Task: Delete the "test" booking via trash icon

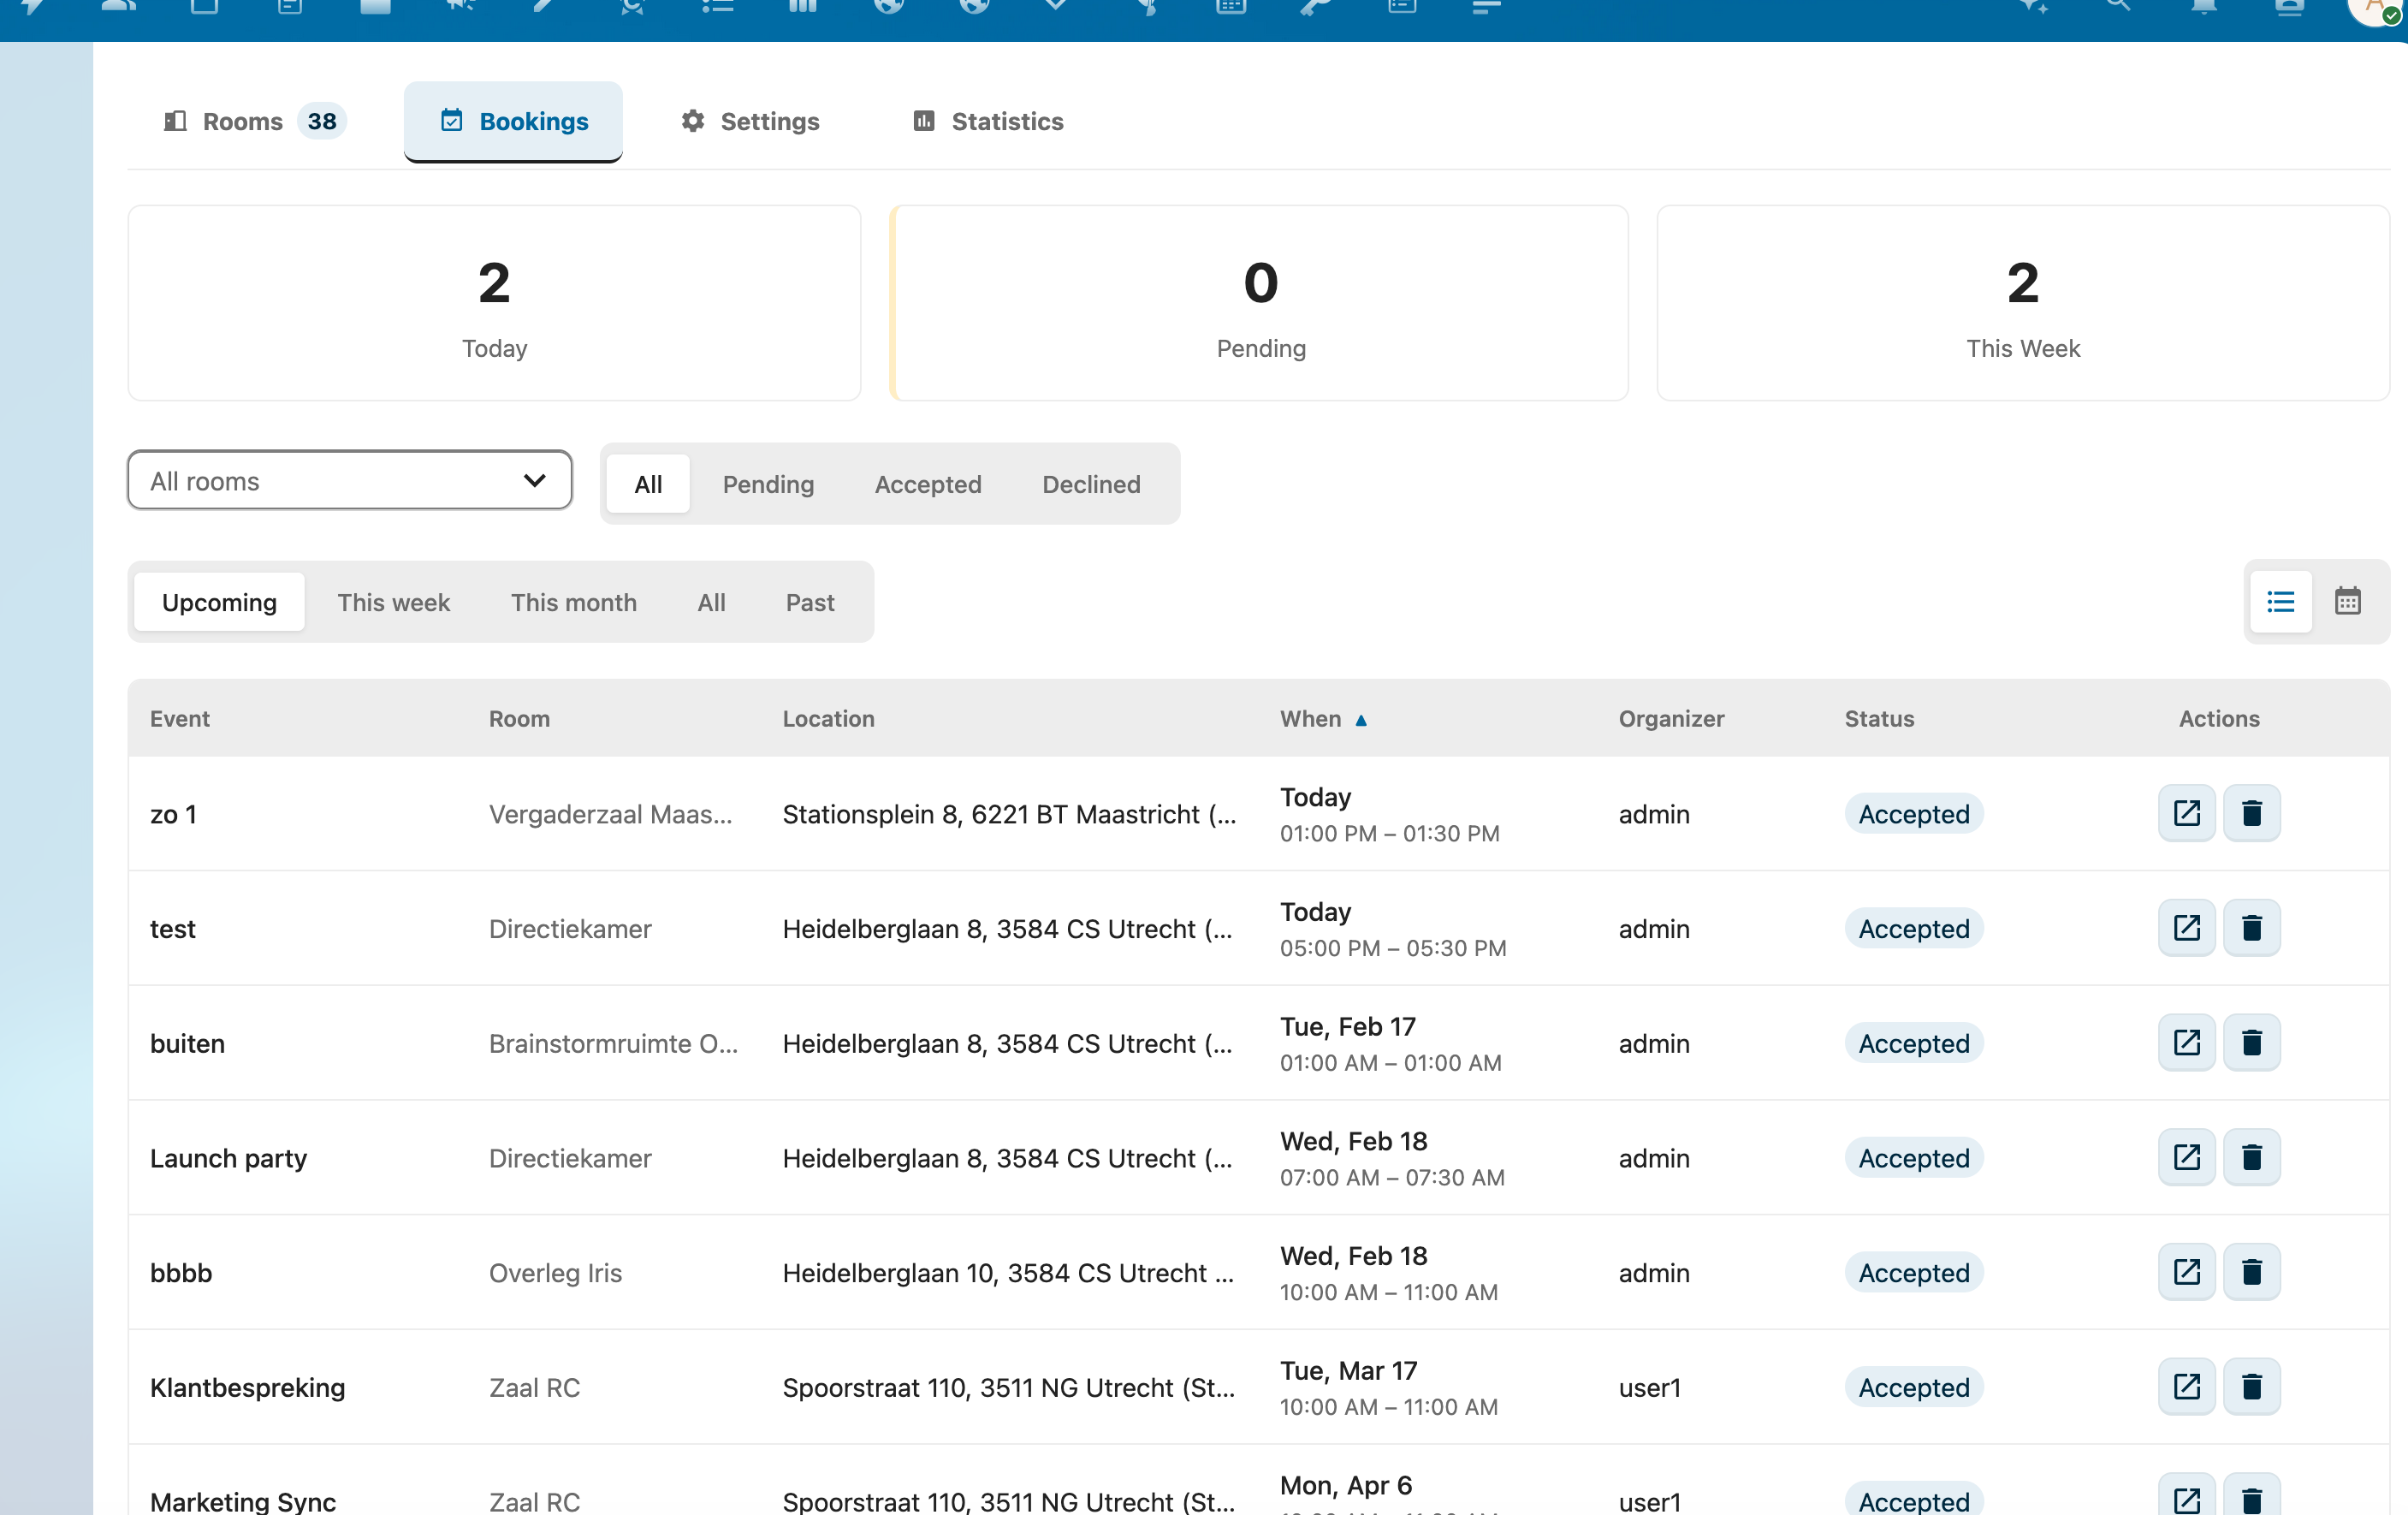Action: tap(2252, 928)
